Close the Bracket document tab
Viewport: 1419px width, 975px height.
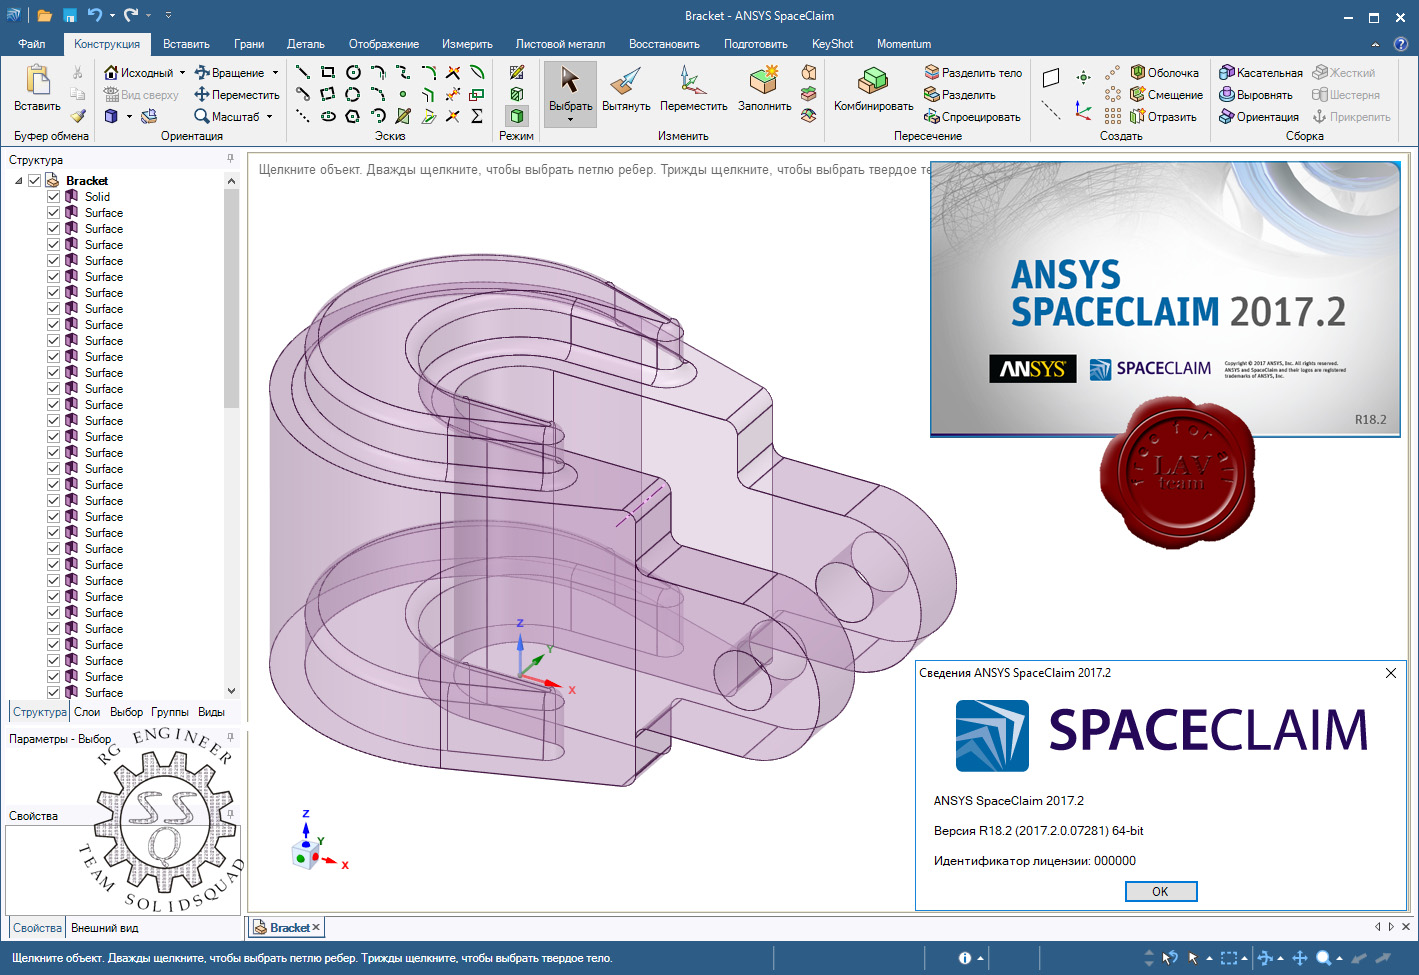[x=316, y=927]
